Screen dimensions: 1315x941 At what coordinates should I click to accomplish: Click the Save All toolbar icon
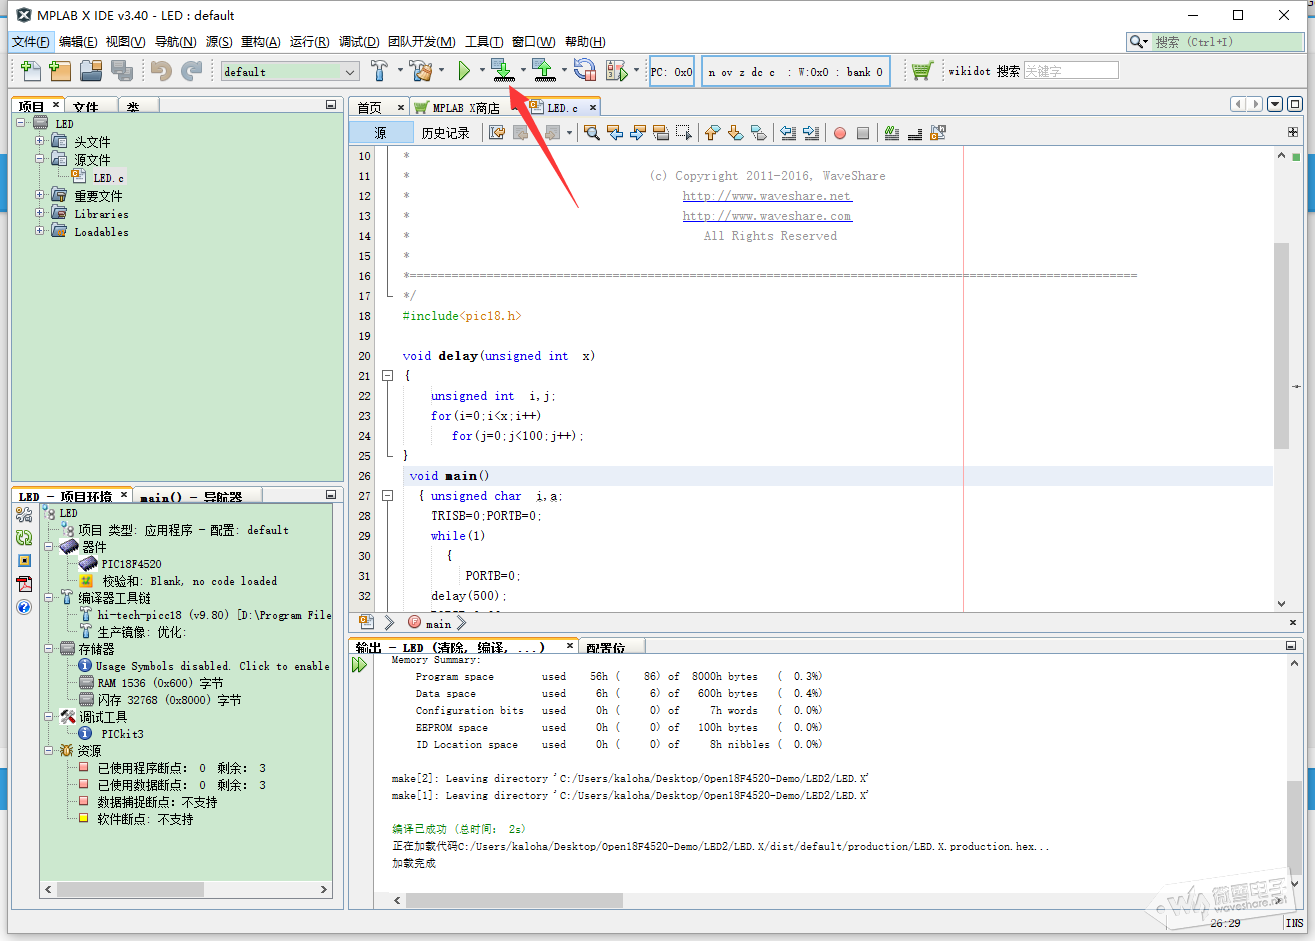click(x=122, y=71)
